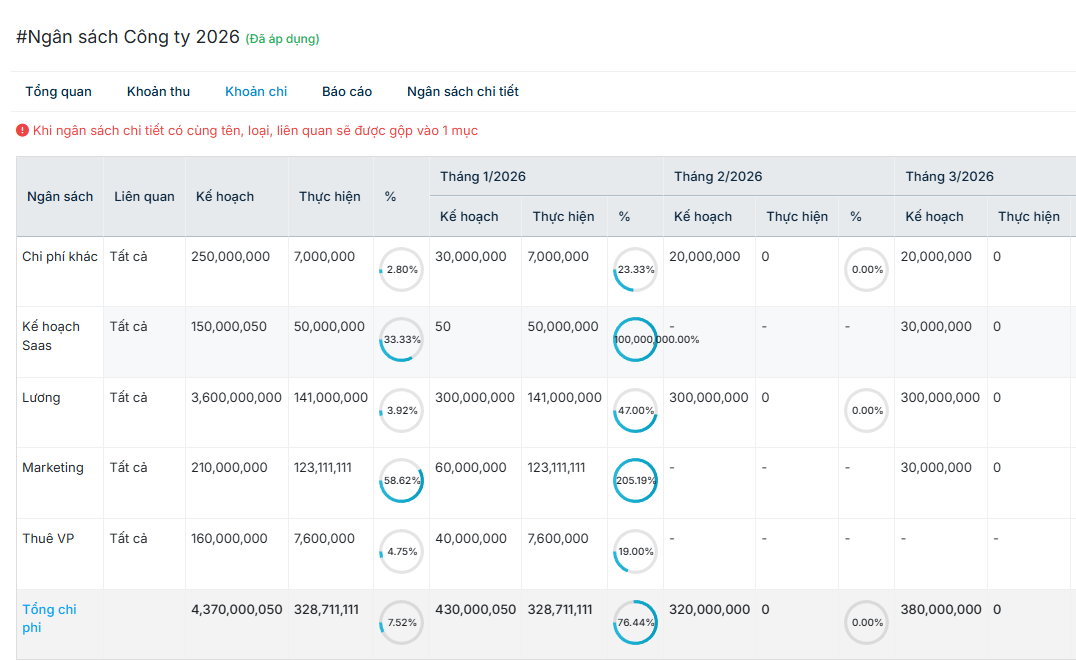Image resolution: width=1076 pixels, height=661 pixels.
Task: Click the red warning icon above the table
Action: pos(22,130)
